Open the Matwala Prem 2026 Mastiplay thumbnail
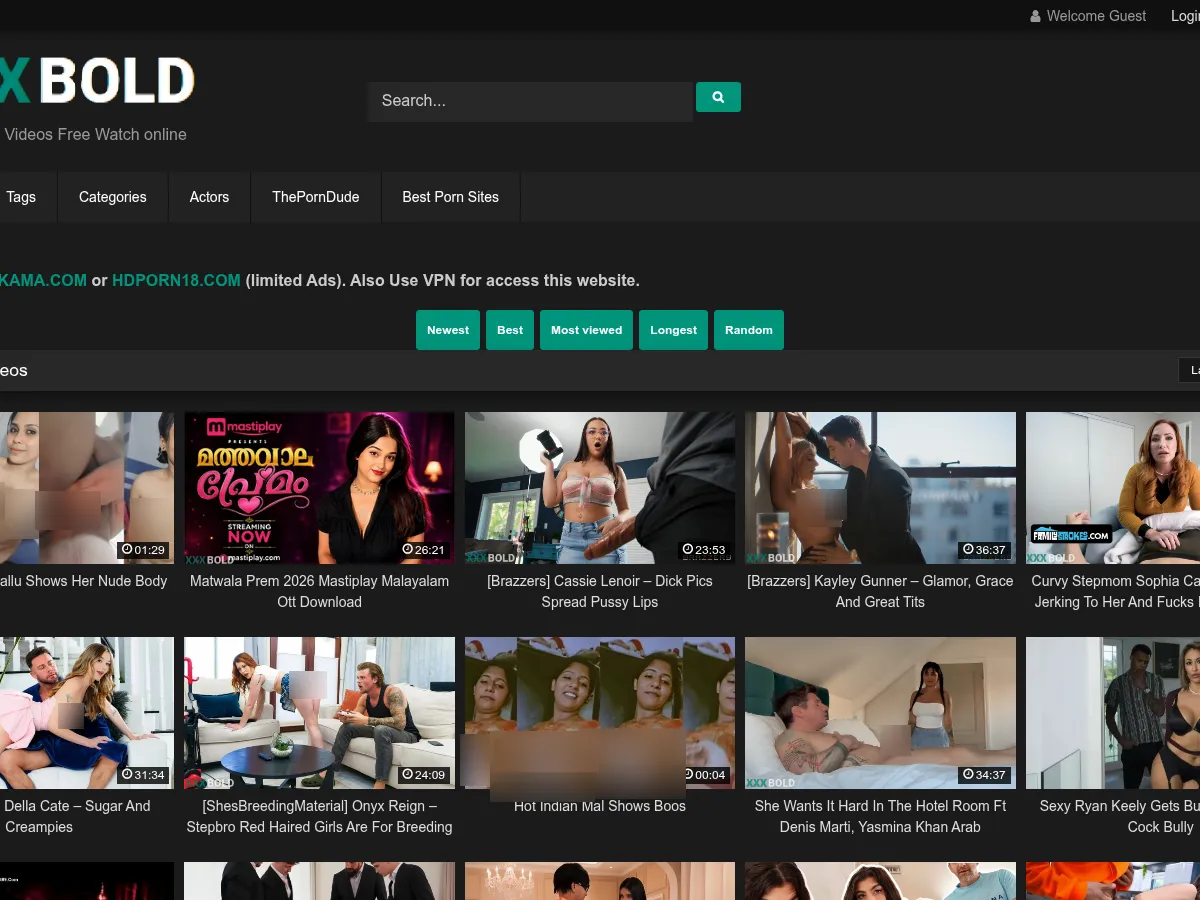Image resolution: width=1200 pixels, height=900 pixels. pos(320,488)
